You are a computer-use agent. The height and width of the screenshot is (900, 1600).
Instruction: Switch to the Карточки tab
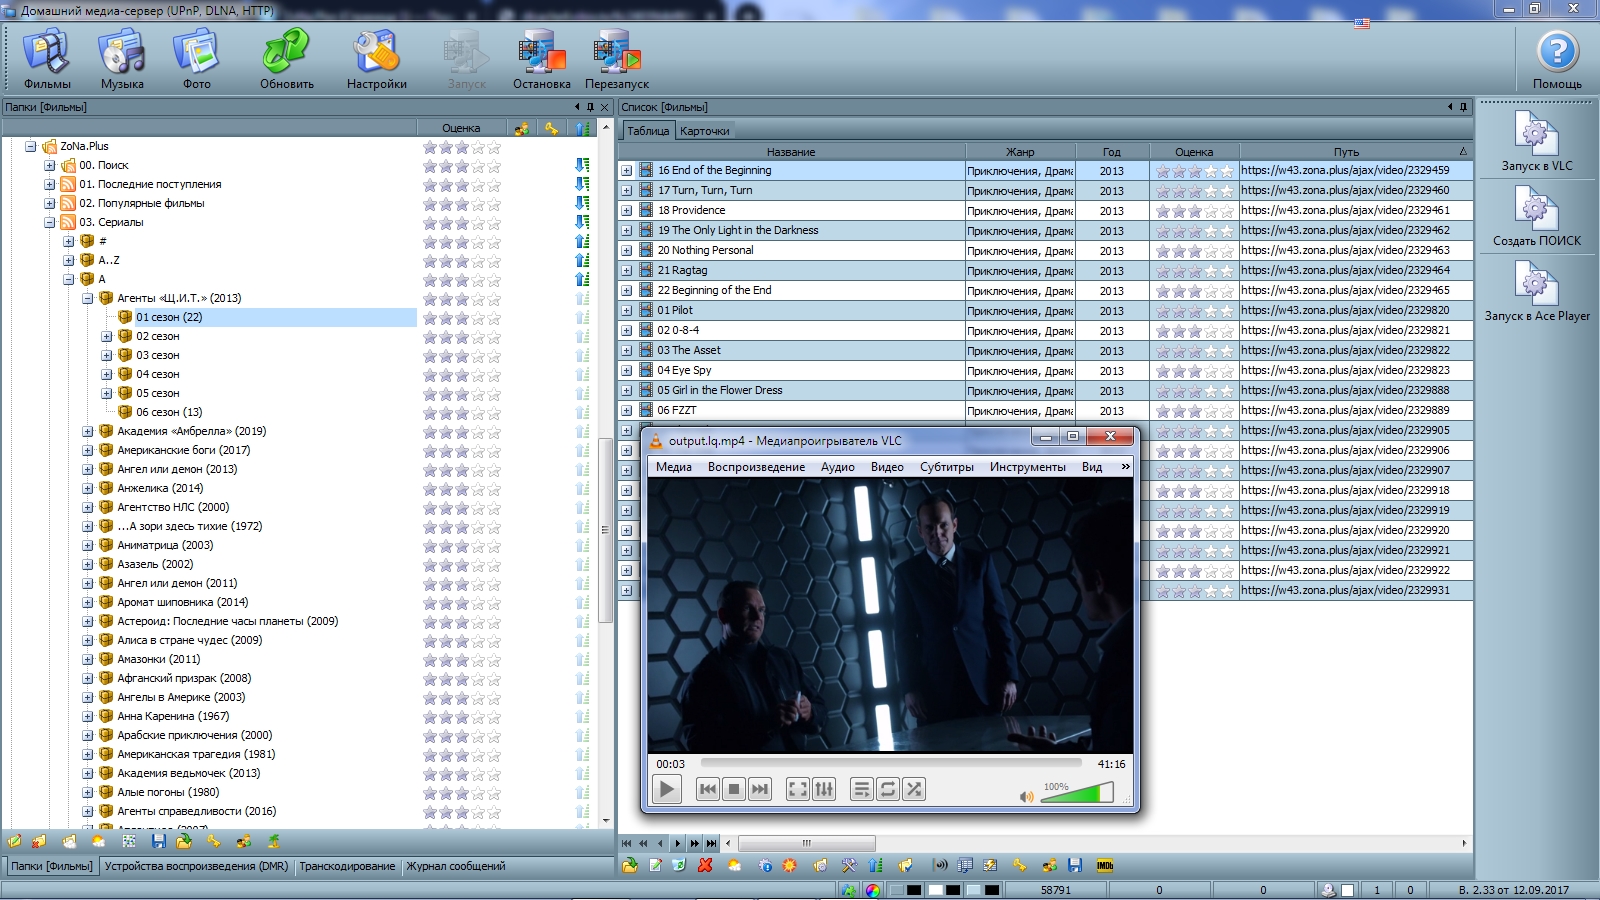pyautogui.click(x=704, y=131)
